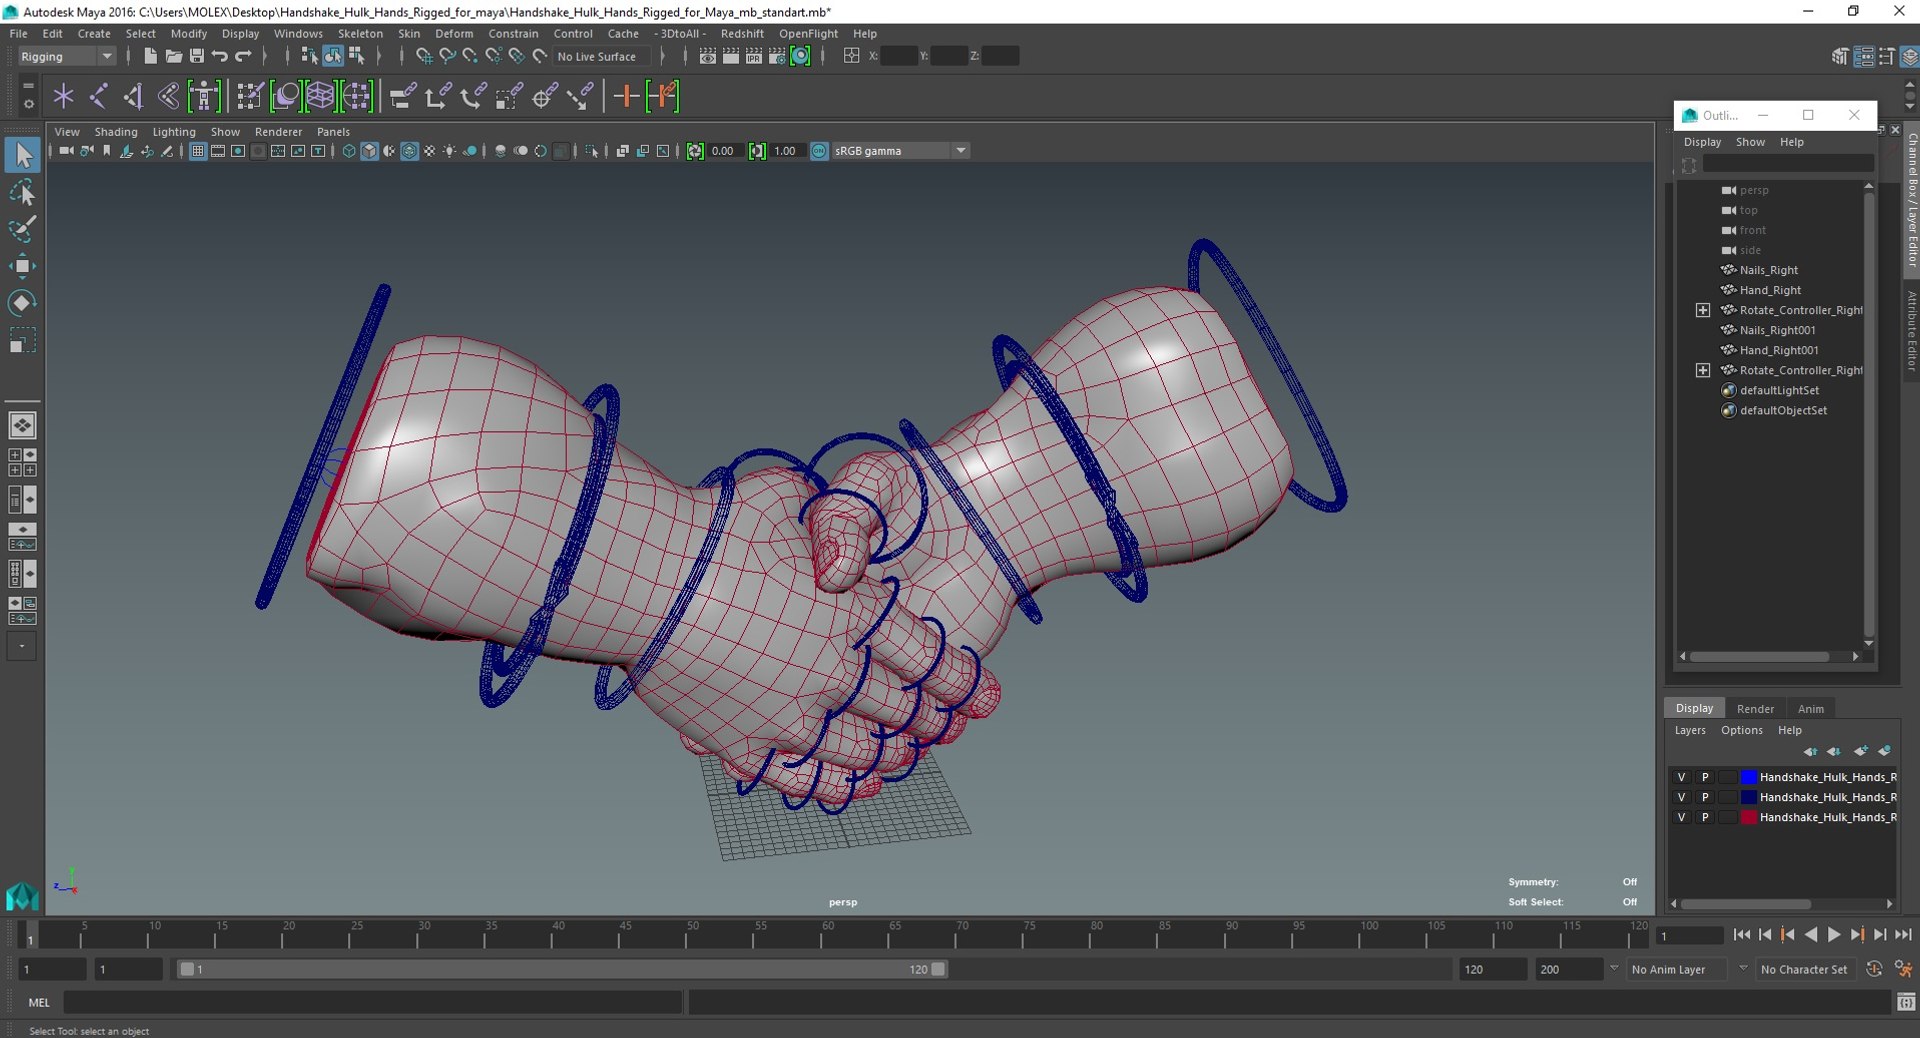This screenshot has width=1920, height=1038.
Task: Open the No Character Set dropdown
Action: point(1805,969)
